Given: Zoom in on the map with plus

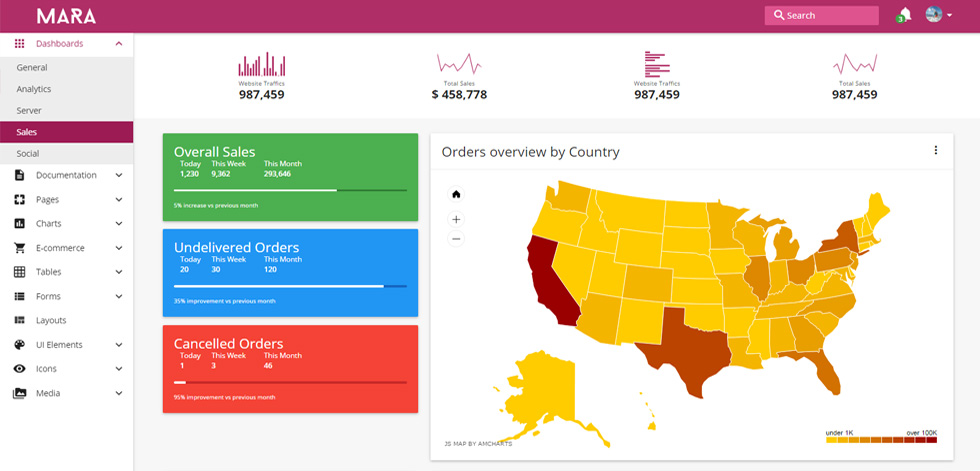Looking at the screenshot, I should click(456, 219).
